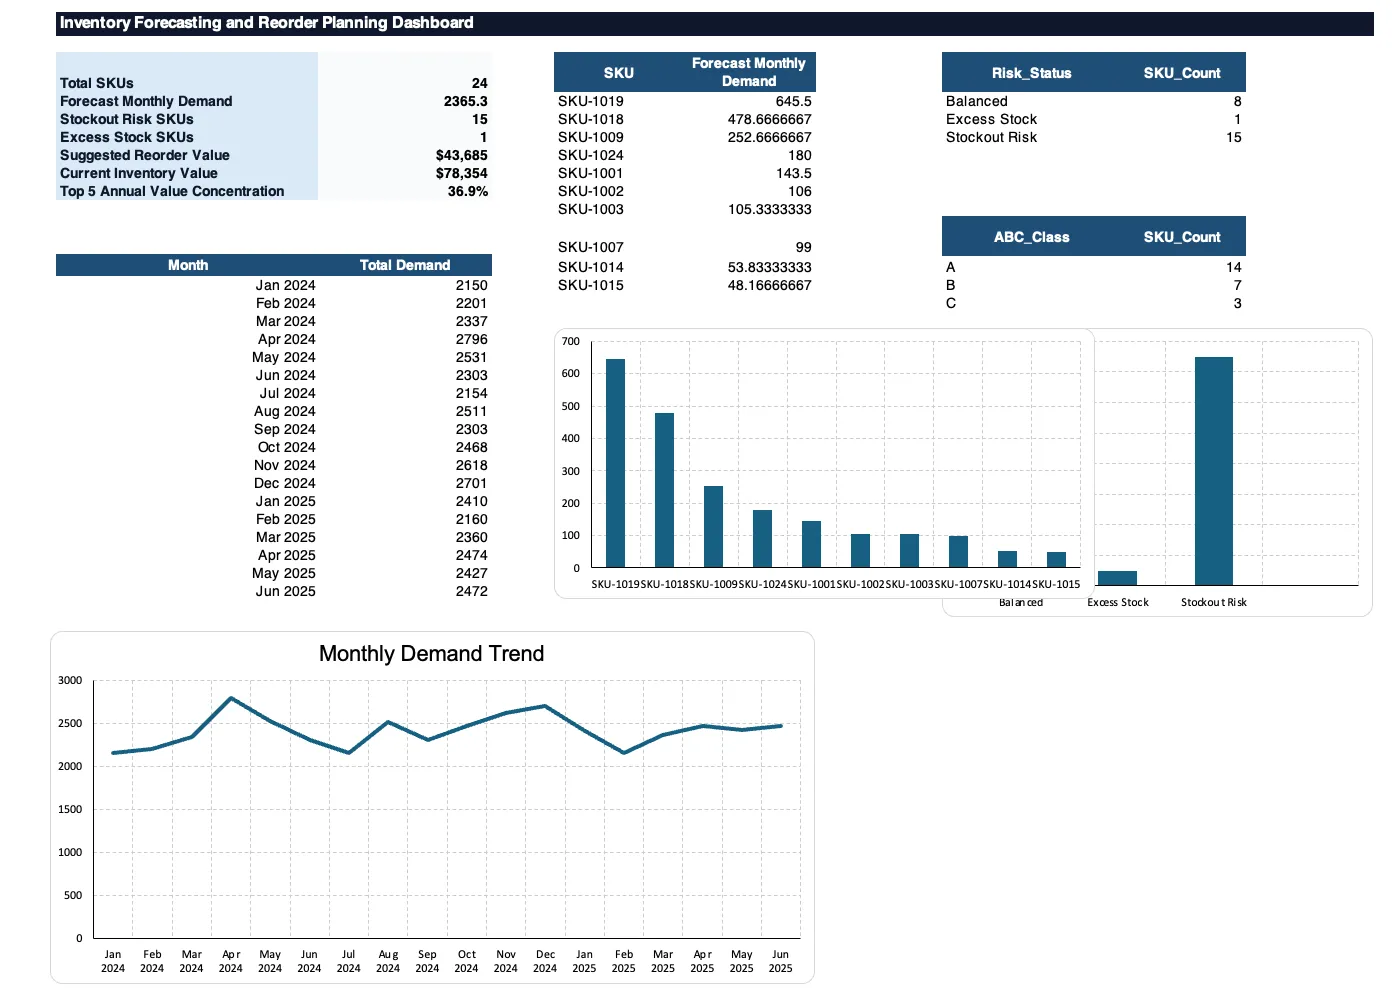Select the Forecast Monthly Demand column header
Viewport: 1392px width, 998px height.
[x=749, y=72]
